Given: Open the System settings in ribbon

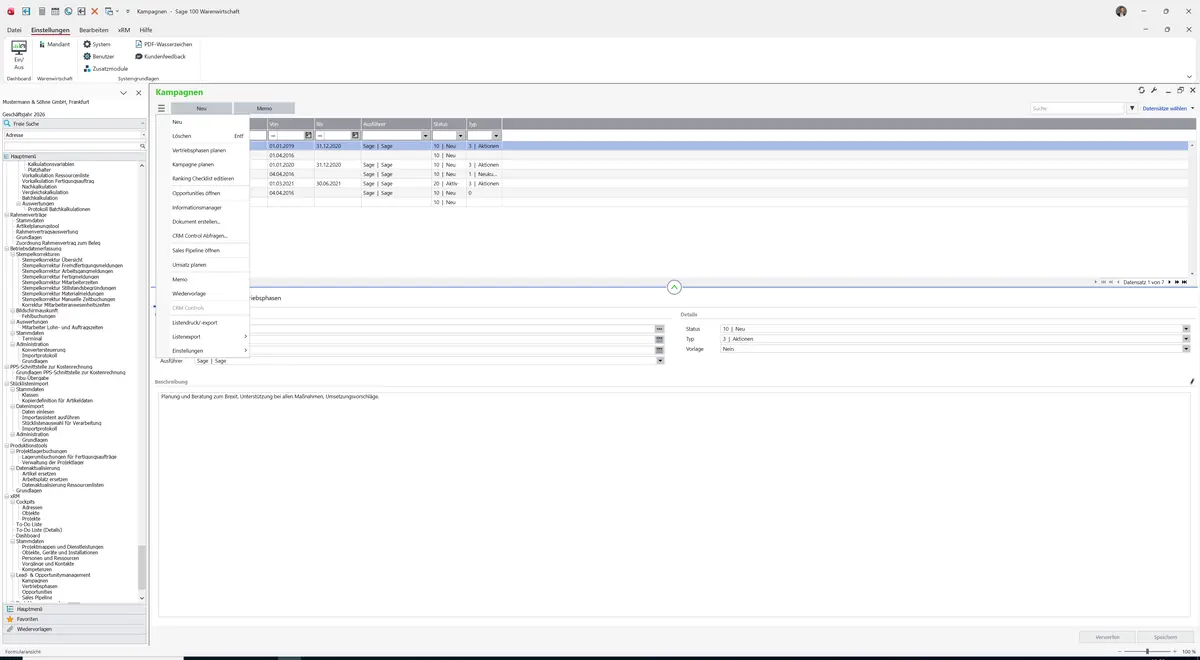Looking at the screenshot, I should coord(97,45).
